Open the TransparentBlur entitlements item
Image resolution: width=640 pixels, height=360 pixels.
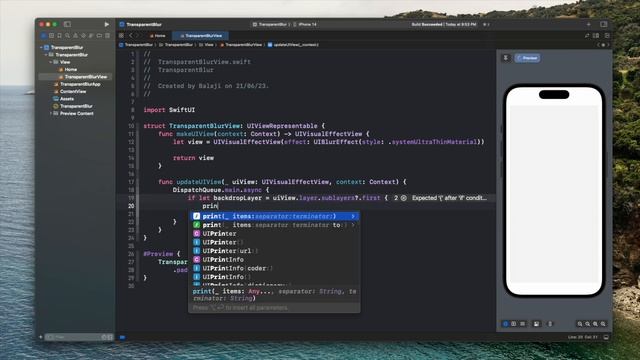pyautogui.click(x=73, y=106)
